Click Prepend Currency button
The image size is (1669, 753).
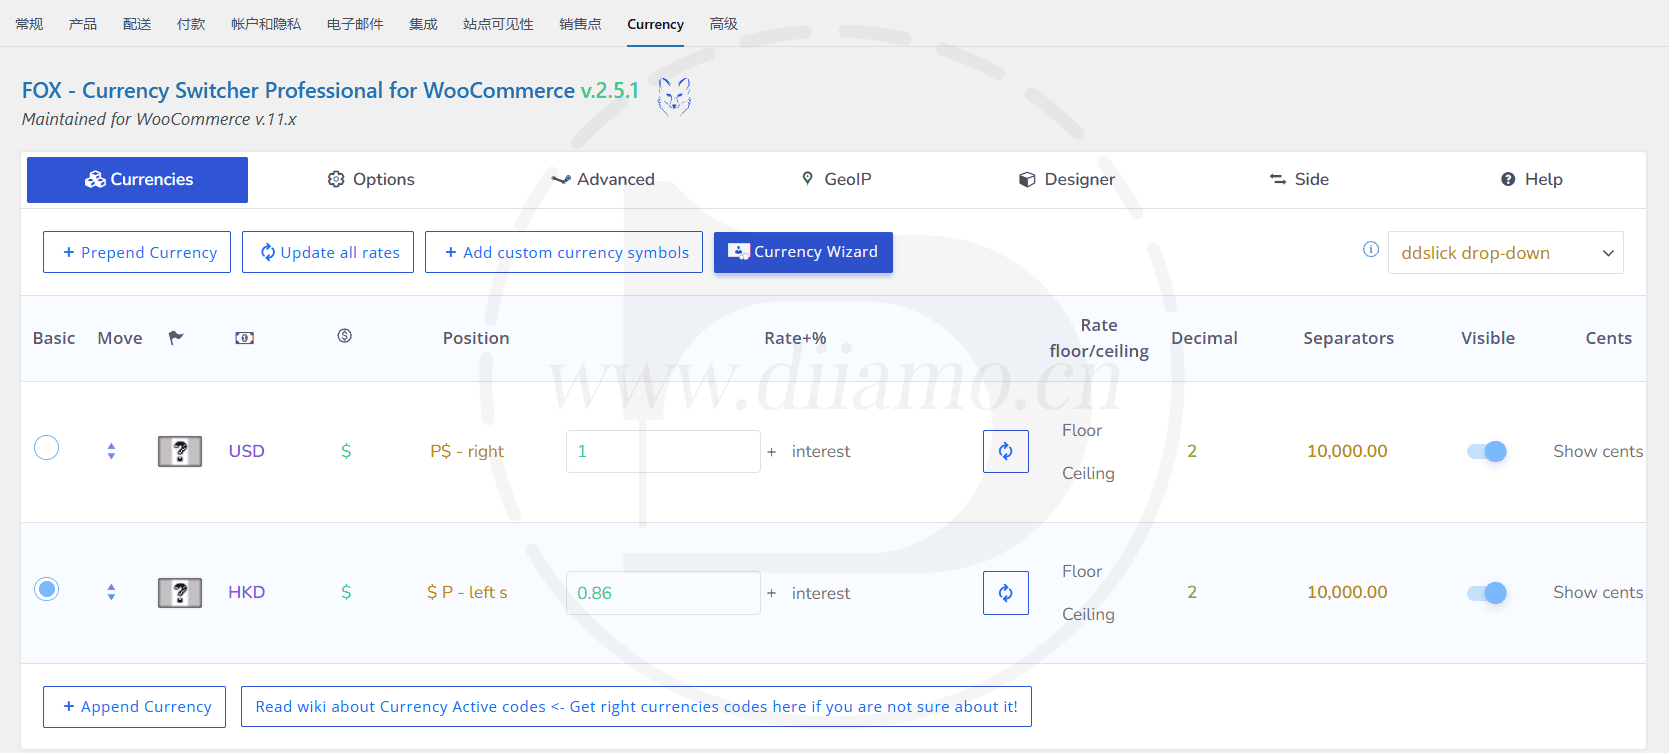pos(137,252)
